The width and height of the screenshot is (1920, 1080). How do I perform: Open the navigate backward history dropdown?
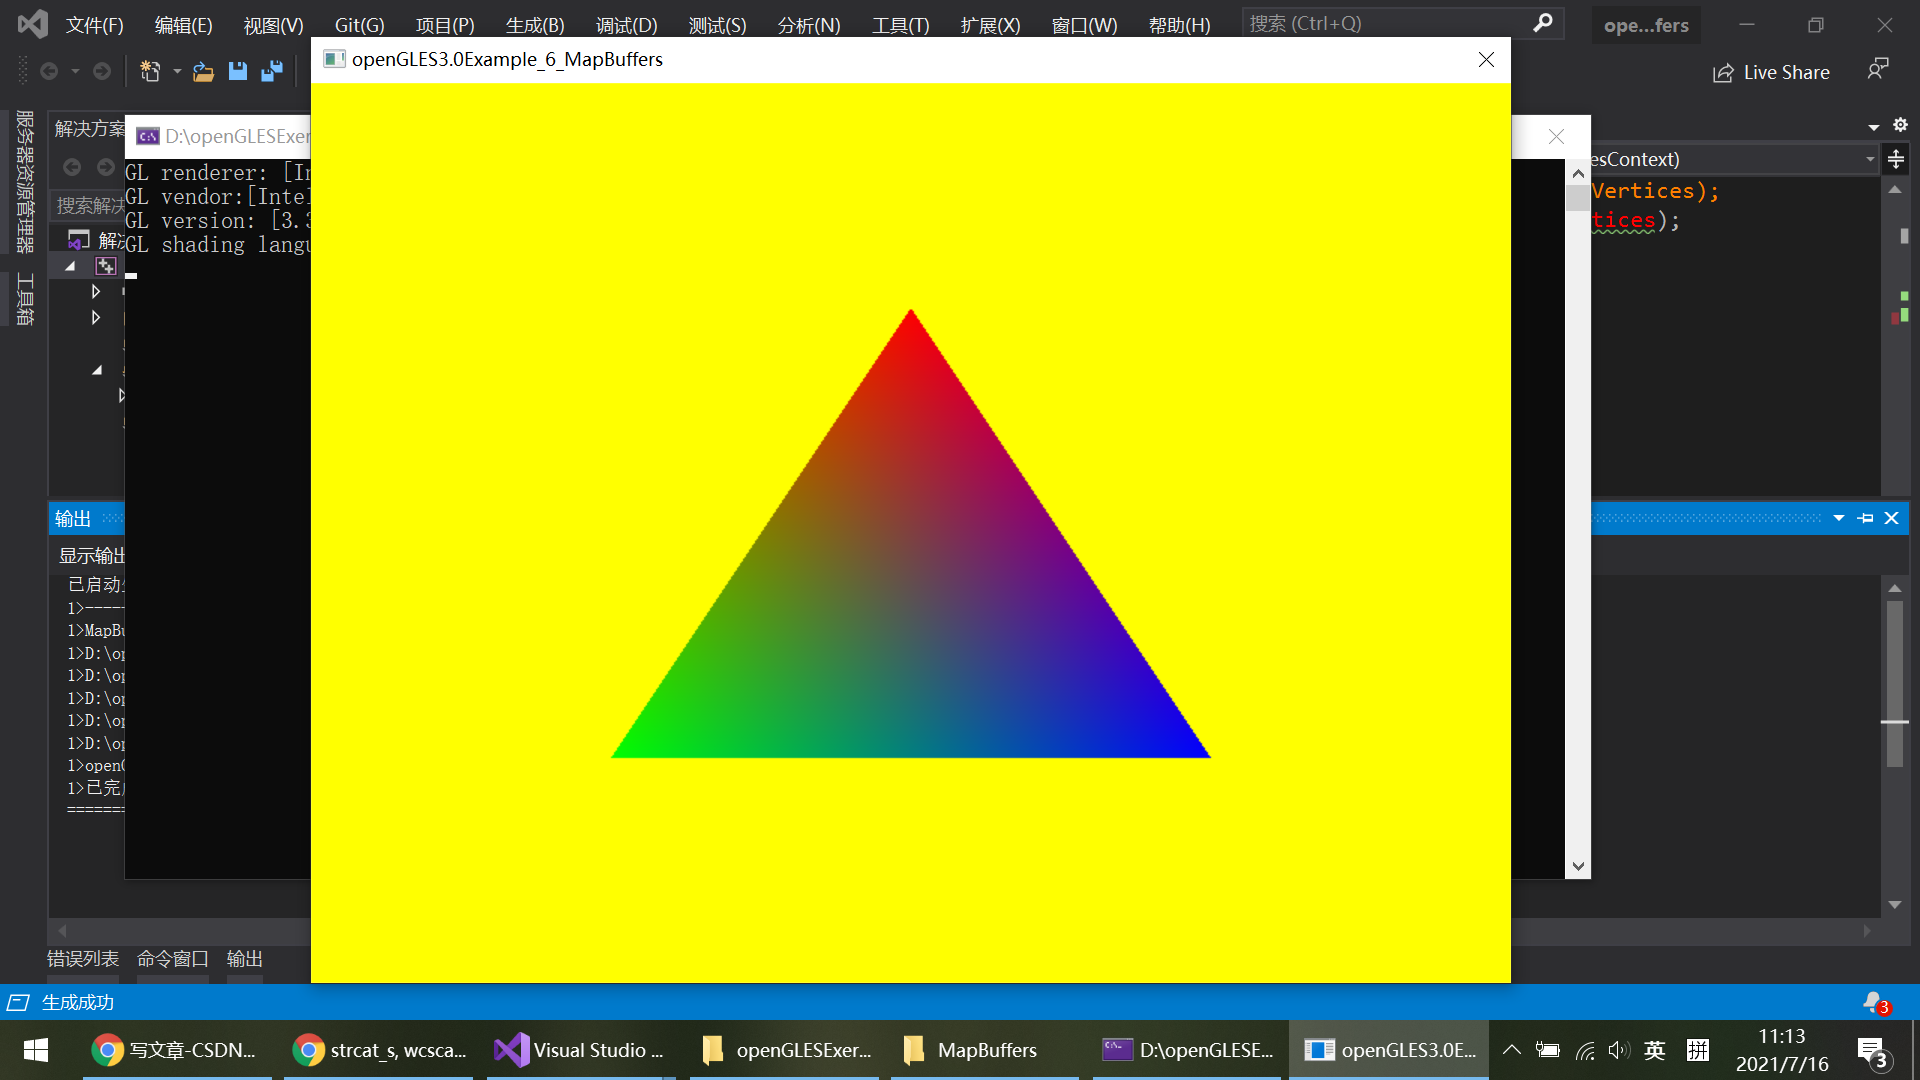76,71
